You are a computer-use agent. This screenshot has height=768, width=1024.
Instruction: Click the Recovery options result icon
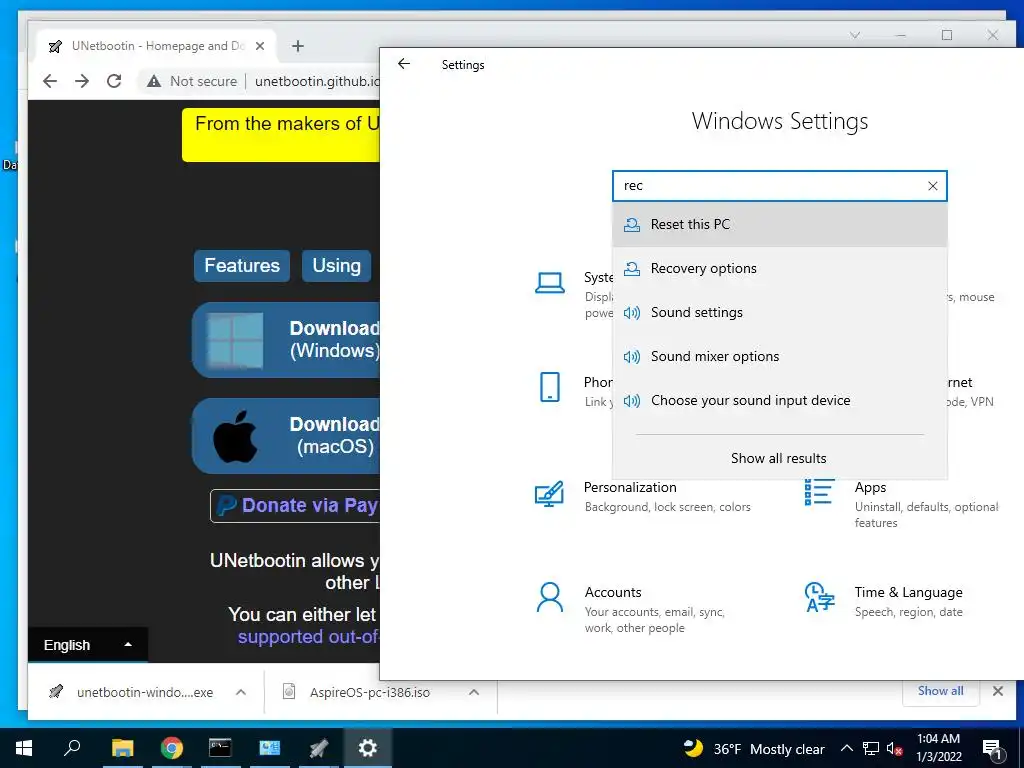click(632, 268)
